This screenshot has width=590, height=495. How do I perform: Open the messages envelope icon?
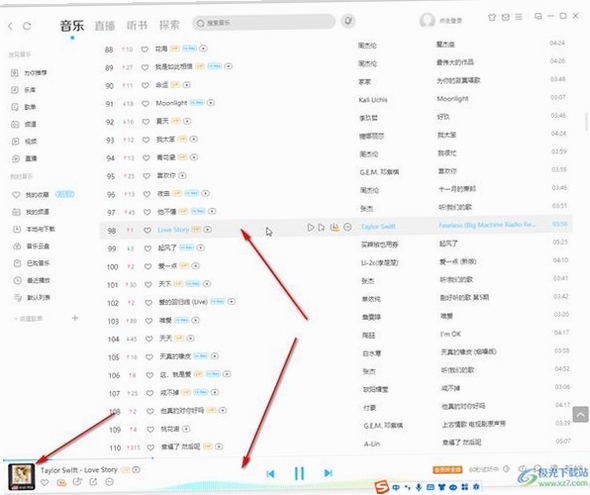(506, 17)
